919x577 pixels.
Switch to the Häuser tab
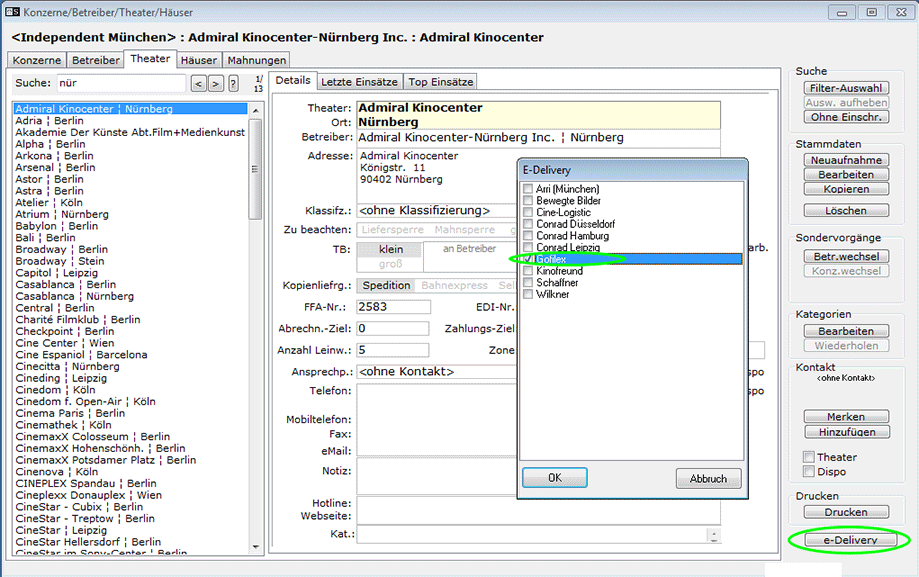pyautogui.click(x=199, y=61)
